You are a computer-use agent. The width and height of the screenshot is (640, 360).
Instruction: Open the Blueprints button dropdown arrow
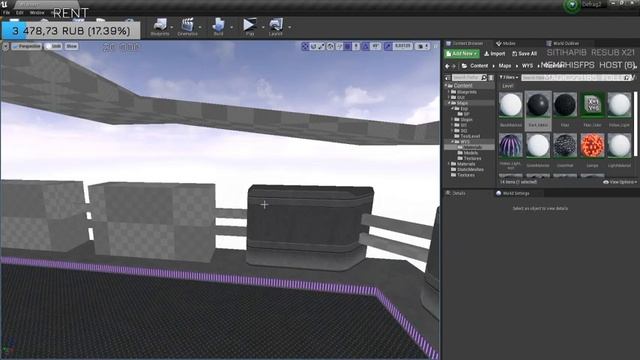(x=172, y=27)
